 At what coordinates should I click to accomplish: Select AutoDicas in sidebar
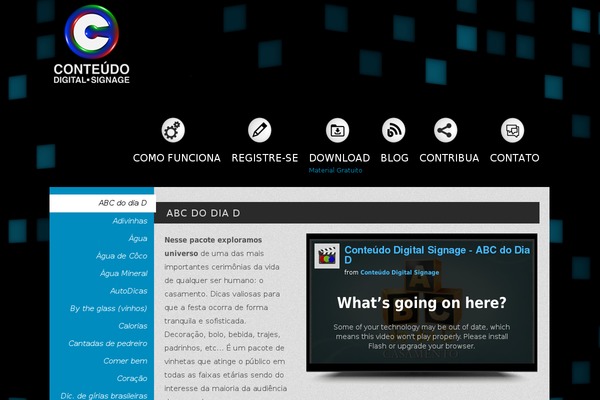click(x=129, y=291)
